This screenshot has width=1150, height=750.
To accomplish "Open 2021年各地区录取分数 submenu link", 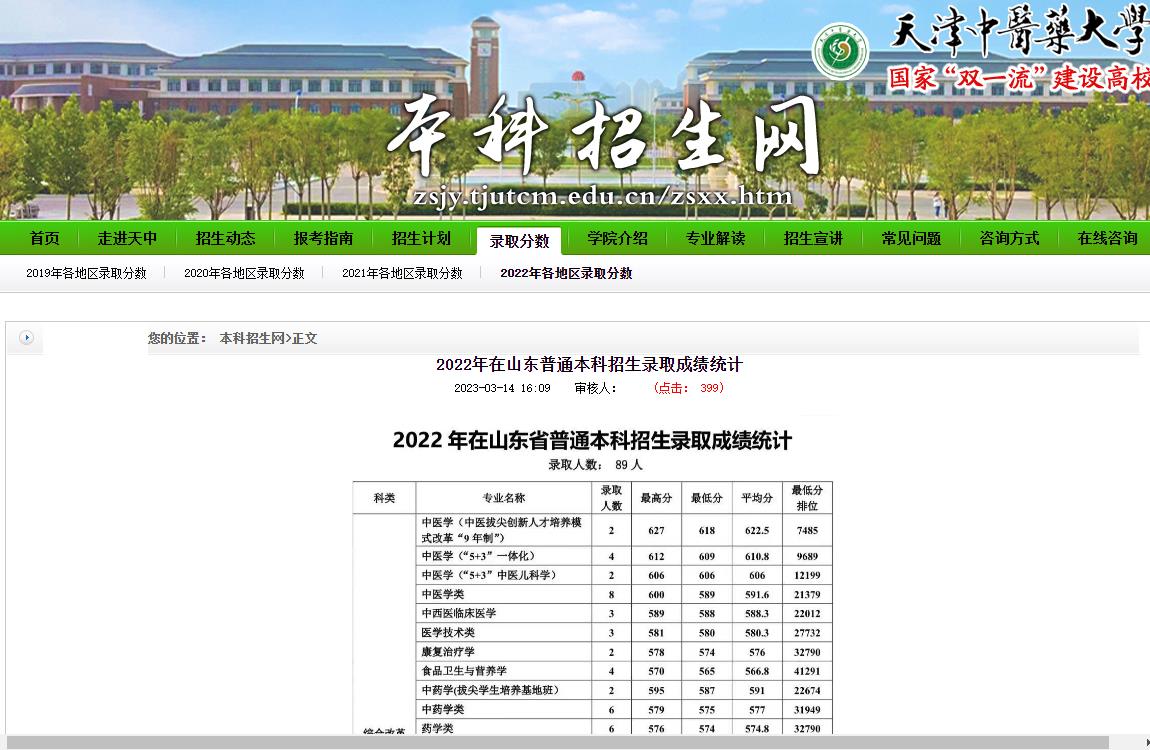I will tap(402, 273).
